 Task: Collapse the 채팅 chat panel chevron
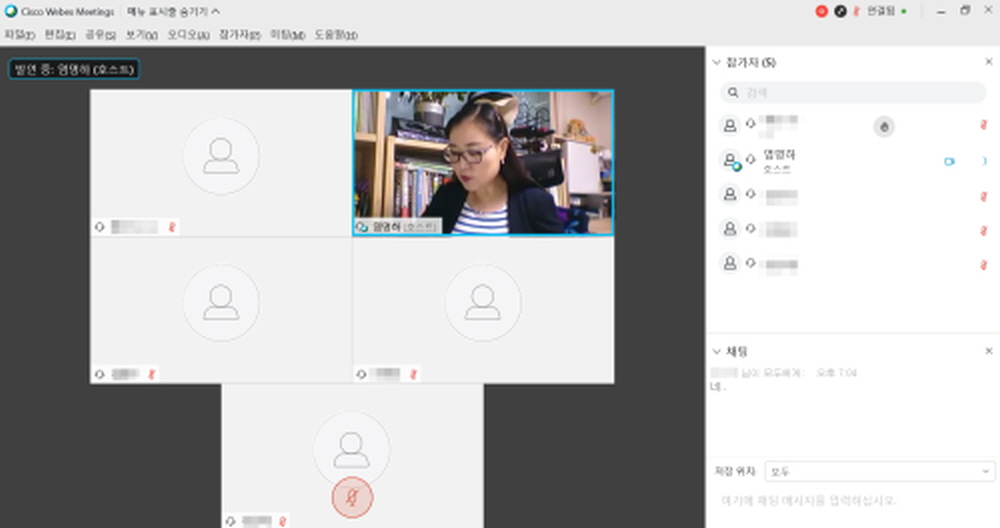(716, 351)
